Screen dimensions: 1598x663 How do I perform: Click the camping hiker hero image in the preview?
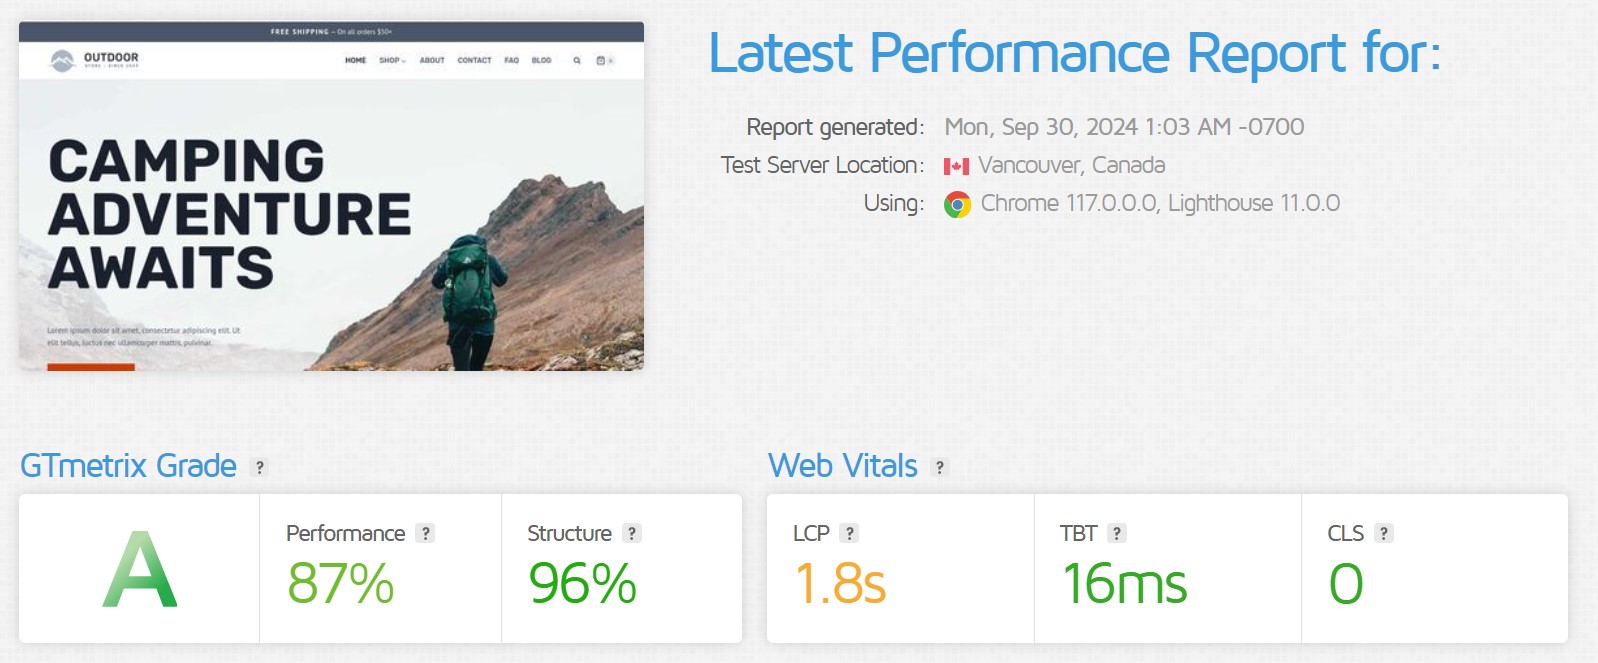tap(470, 290)
